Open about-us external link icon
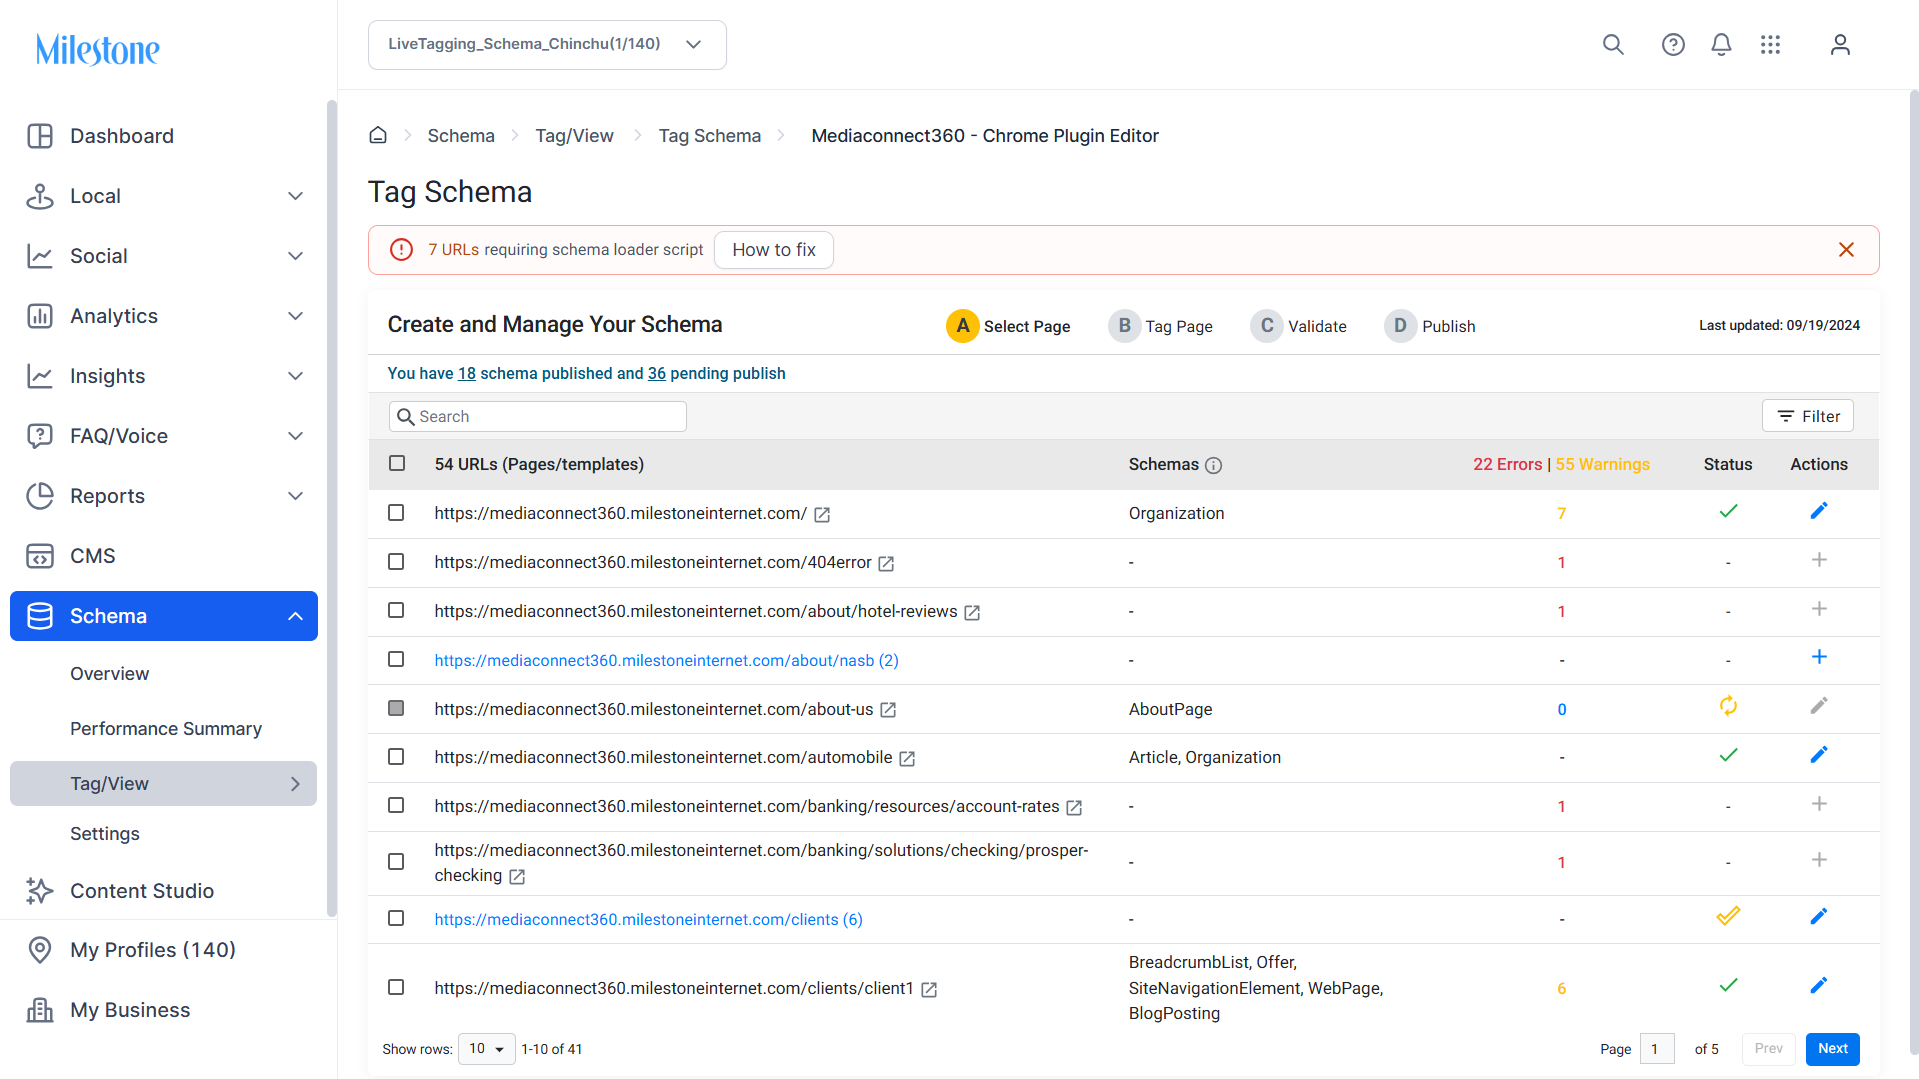1919x1079 pixels. [x=888, y=710]
